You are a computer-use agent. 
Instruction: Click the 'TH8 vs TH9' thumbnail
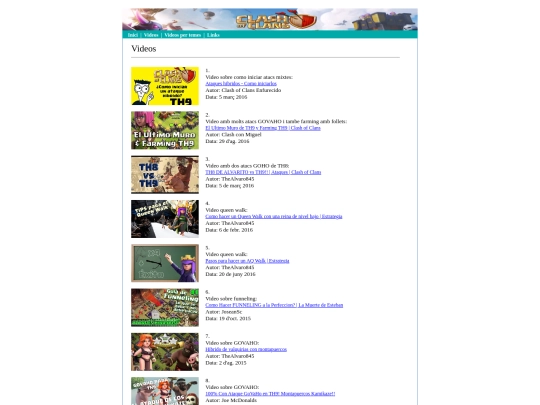pos(165,175)
